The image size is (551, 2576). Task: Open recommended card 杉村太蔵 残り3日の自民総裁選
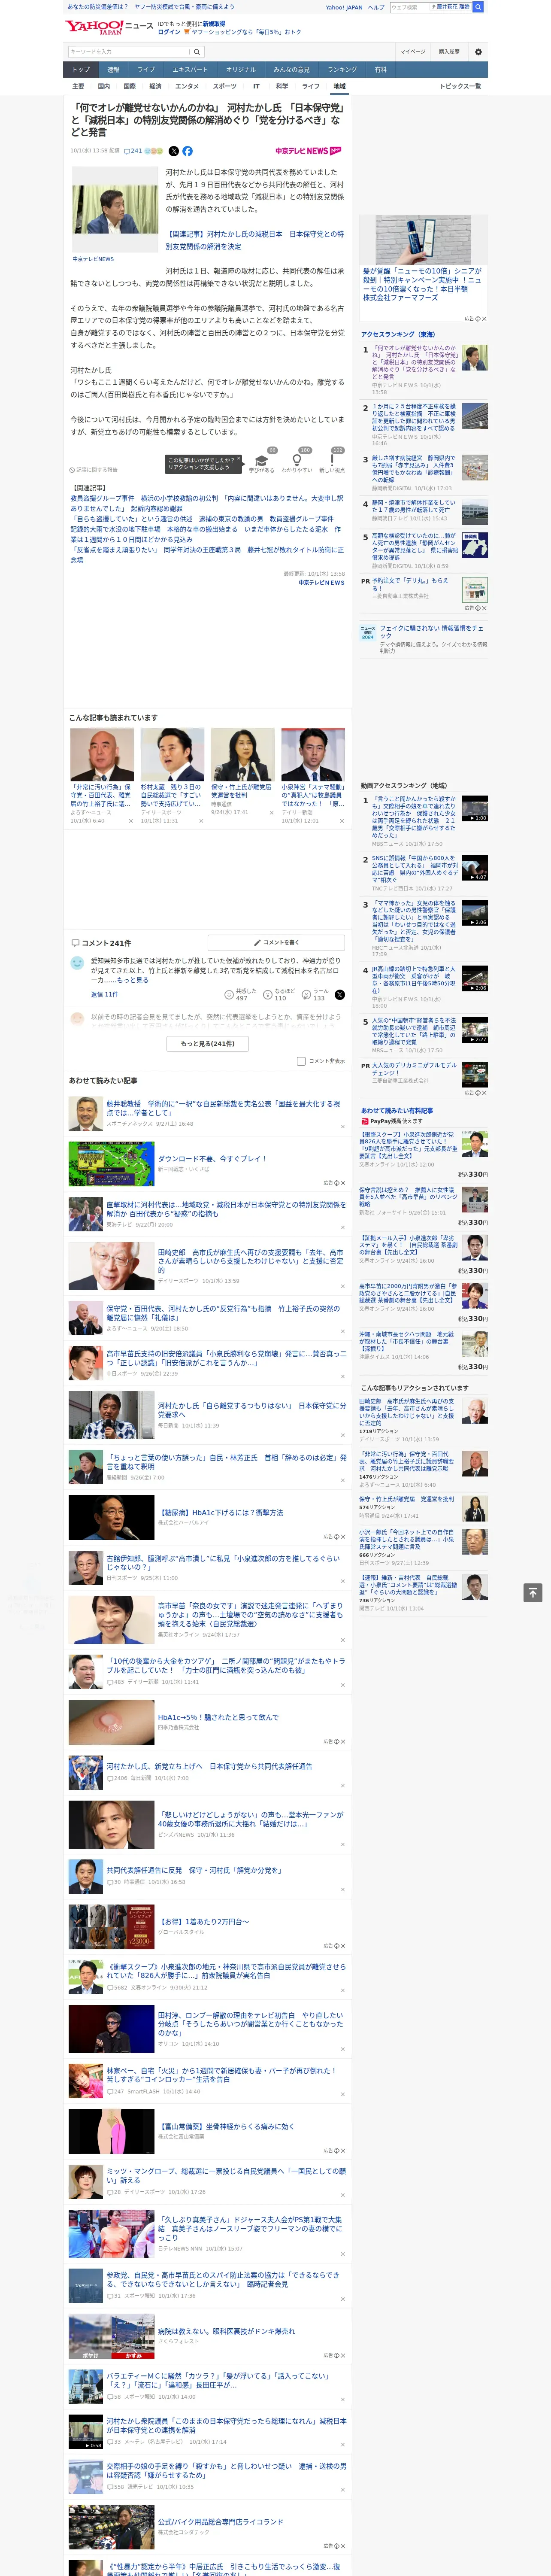172,775
